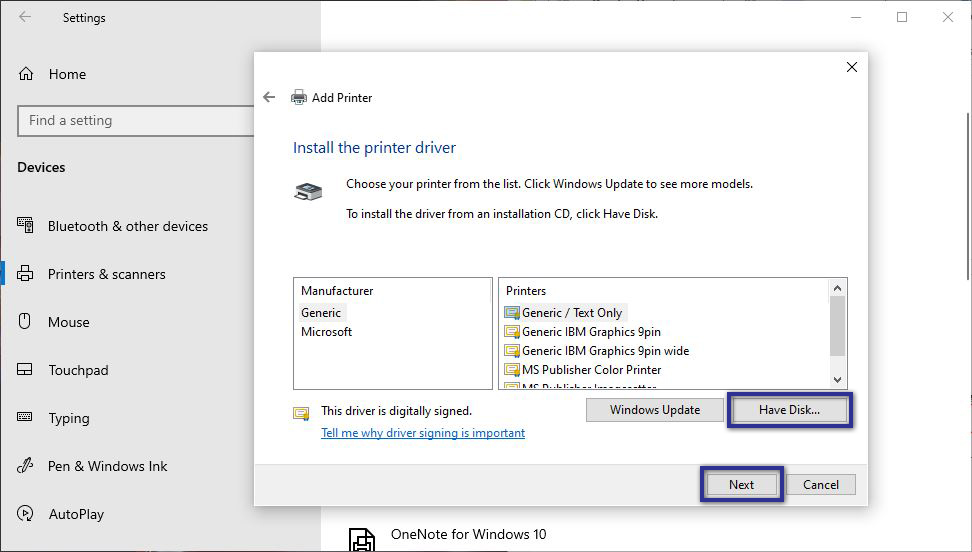Click the Have Disk button

789,410
